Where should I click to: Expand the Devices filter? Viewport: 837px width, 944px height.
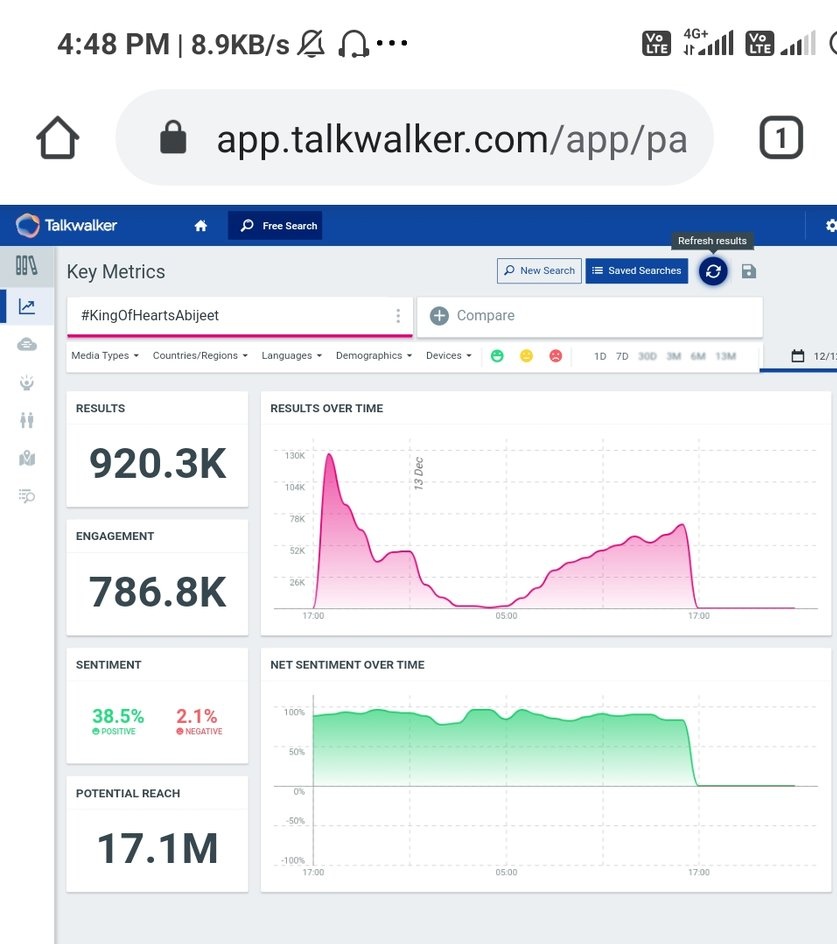[449, 356]
